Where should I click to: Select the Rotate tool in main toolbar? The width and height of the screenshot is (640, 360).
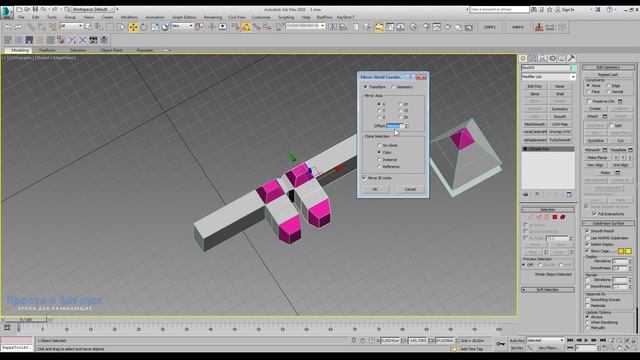144,27
